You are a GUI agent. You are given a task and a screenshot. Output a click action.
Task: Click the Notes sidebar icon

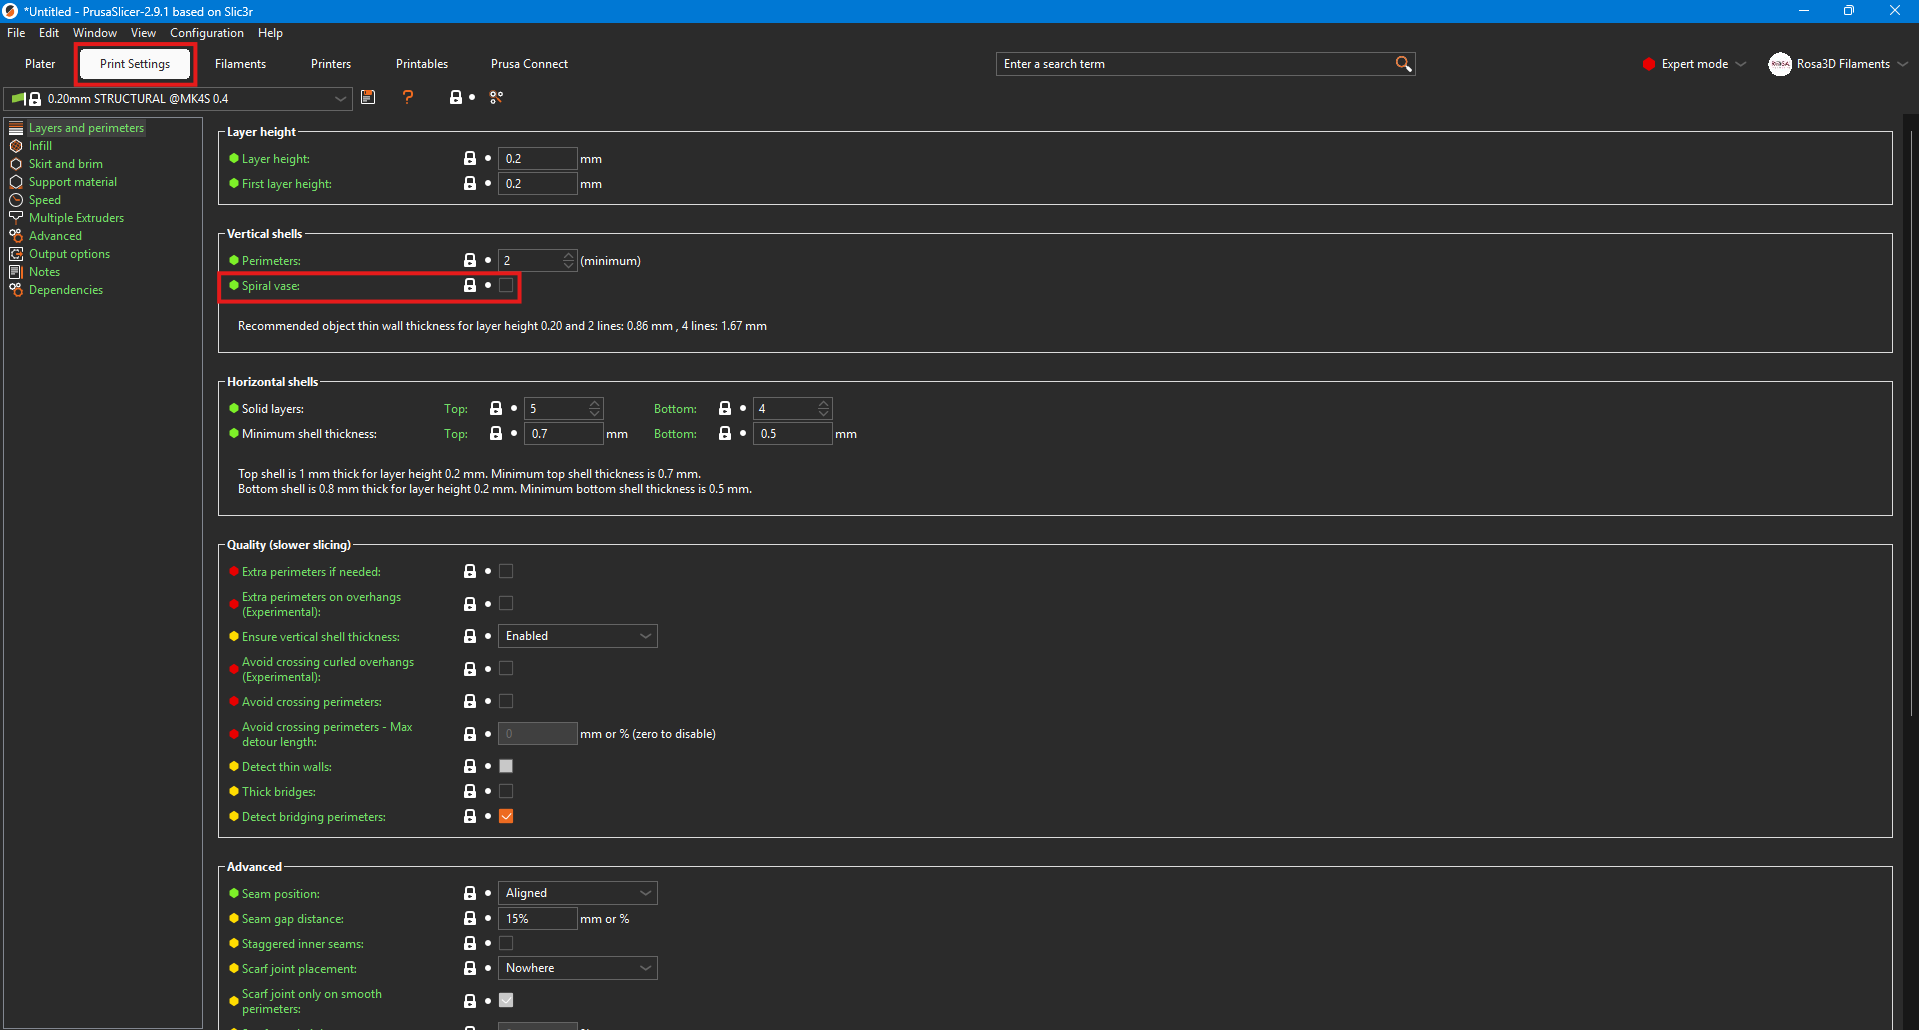point(16,272)
